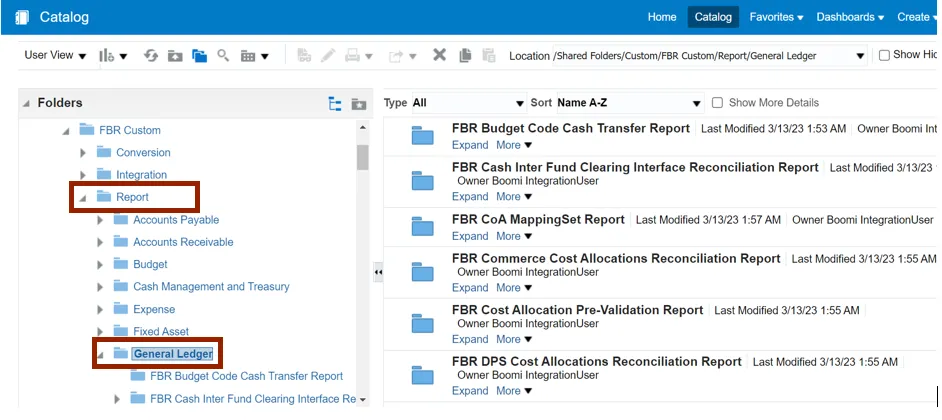Click the favorites folder icon in Folders header
Image resolution: width=942 pixels, height=420 pixels.
(x=358, y=103)
